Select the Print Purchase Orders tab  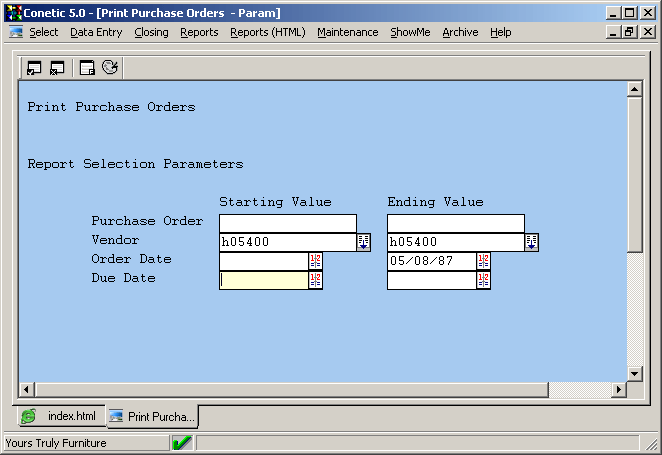tap(152, 416)
